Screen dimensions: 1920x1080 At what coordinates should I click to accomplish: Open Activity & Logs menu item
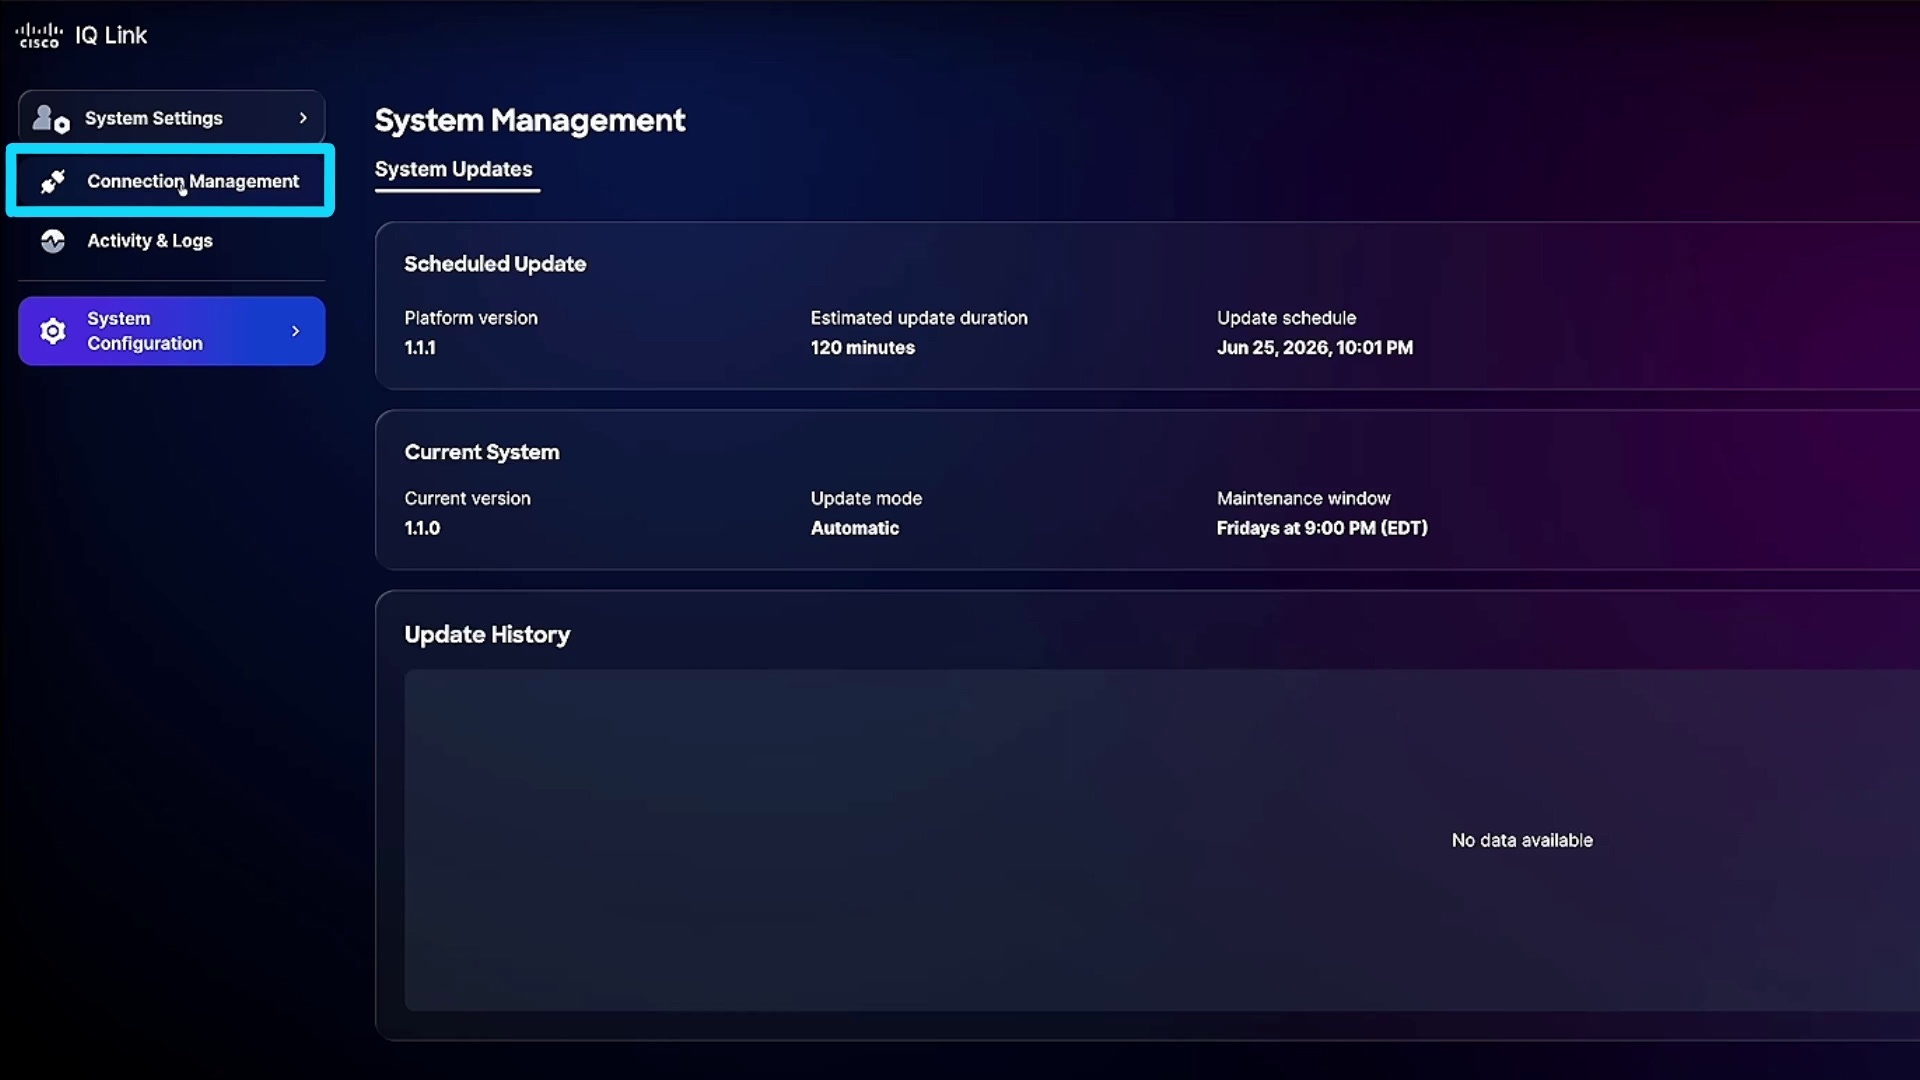(171, 241)
